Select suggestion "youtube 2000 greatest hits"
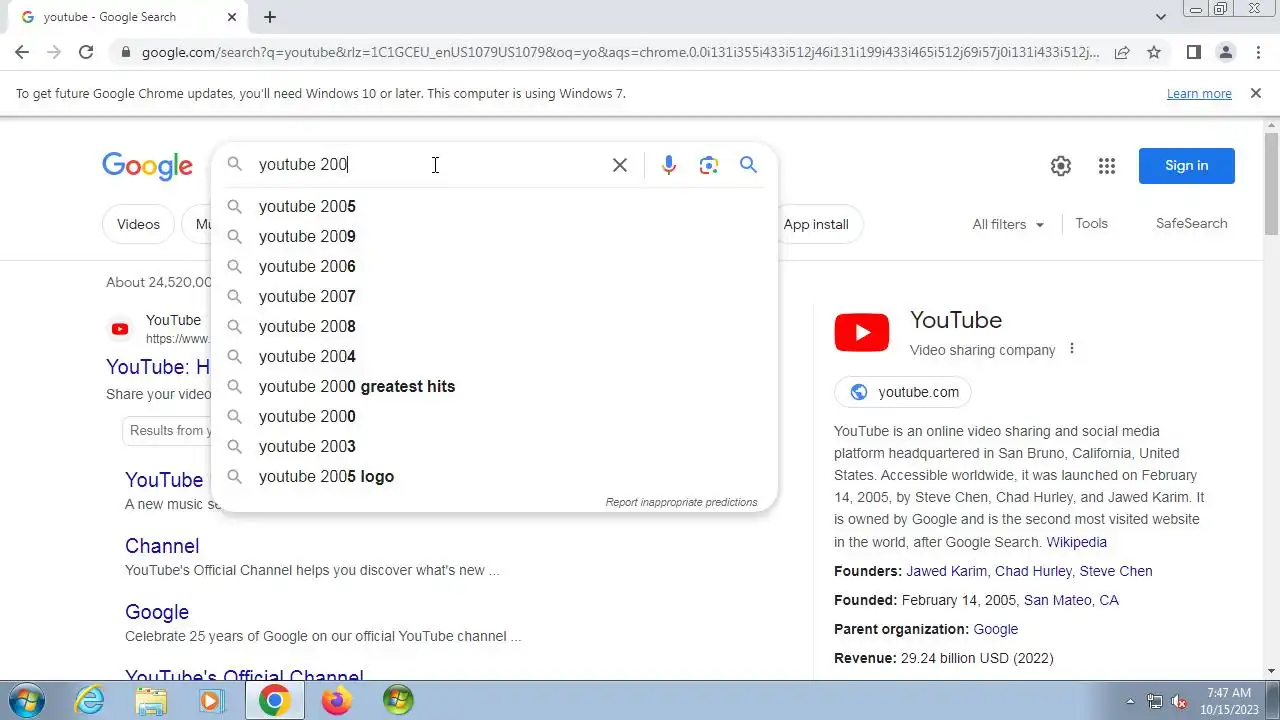Screen dimensions: 1280x720 (x=495, y=386)
